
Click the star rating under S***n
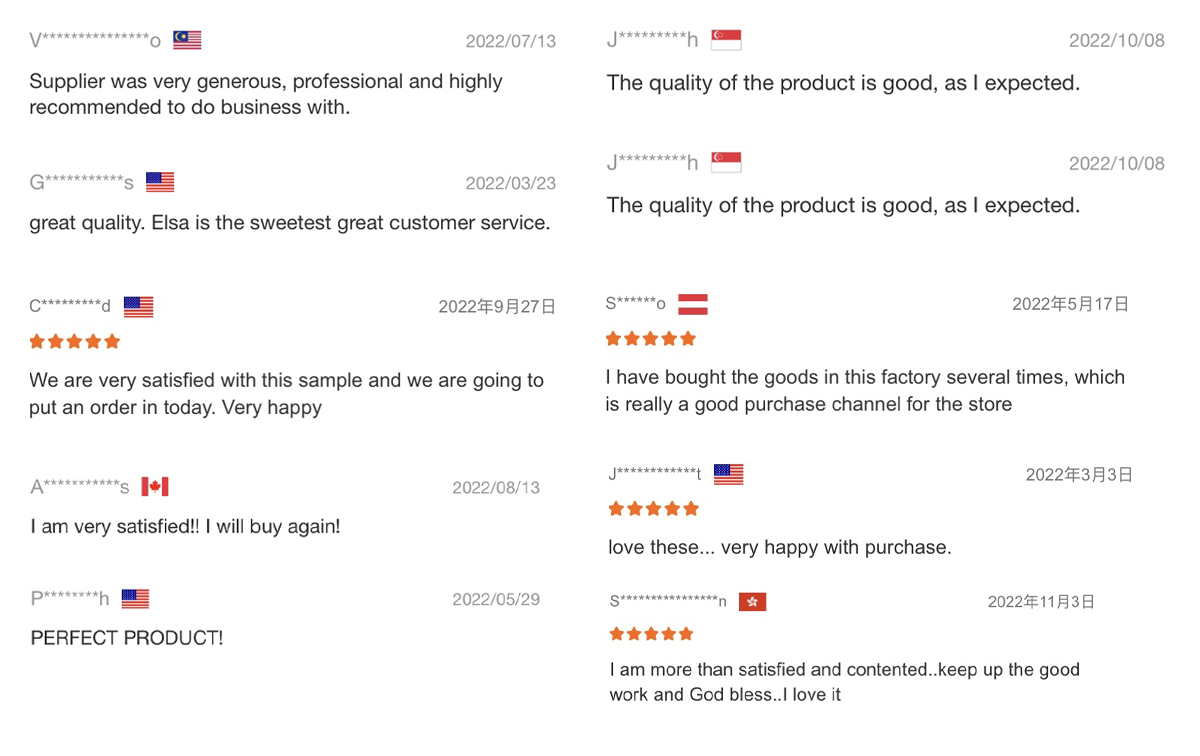651,634
